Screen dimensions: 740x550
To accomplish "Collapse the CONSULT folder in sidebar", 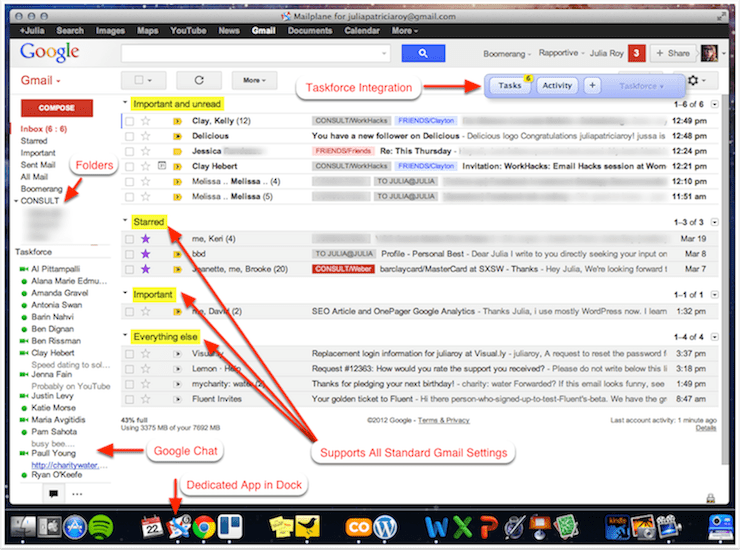I will click(x=16, y=201).
